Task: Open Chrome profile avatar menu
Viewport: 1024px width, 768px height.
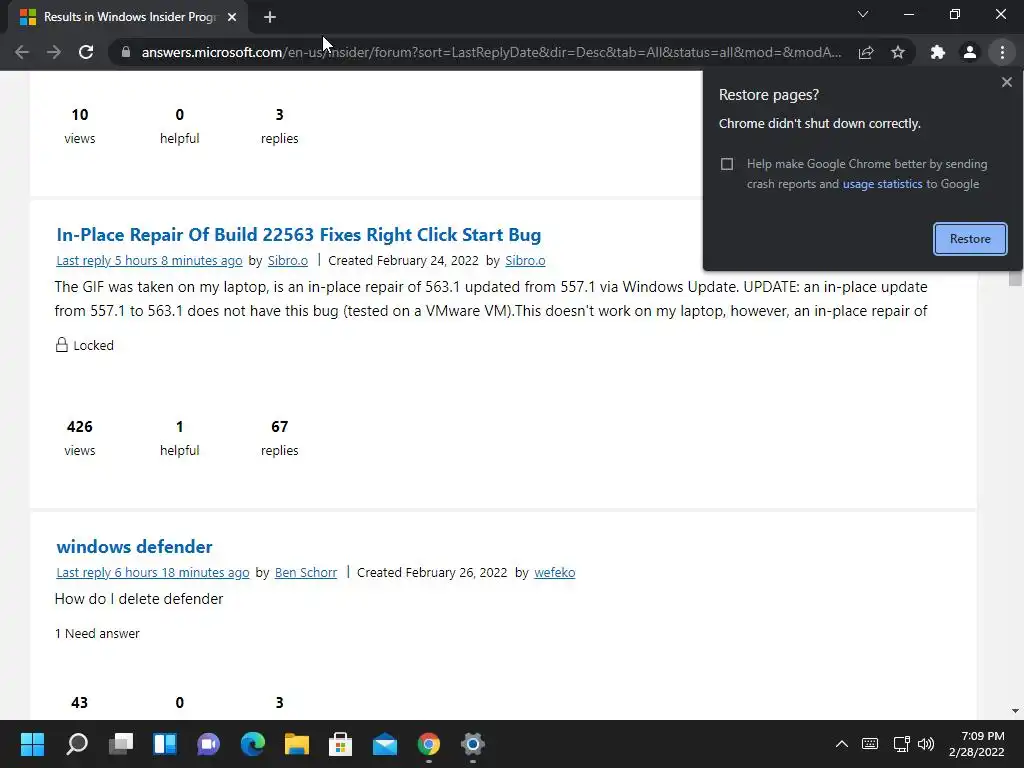Action: (x=970, y=52)
